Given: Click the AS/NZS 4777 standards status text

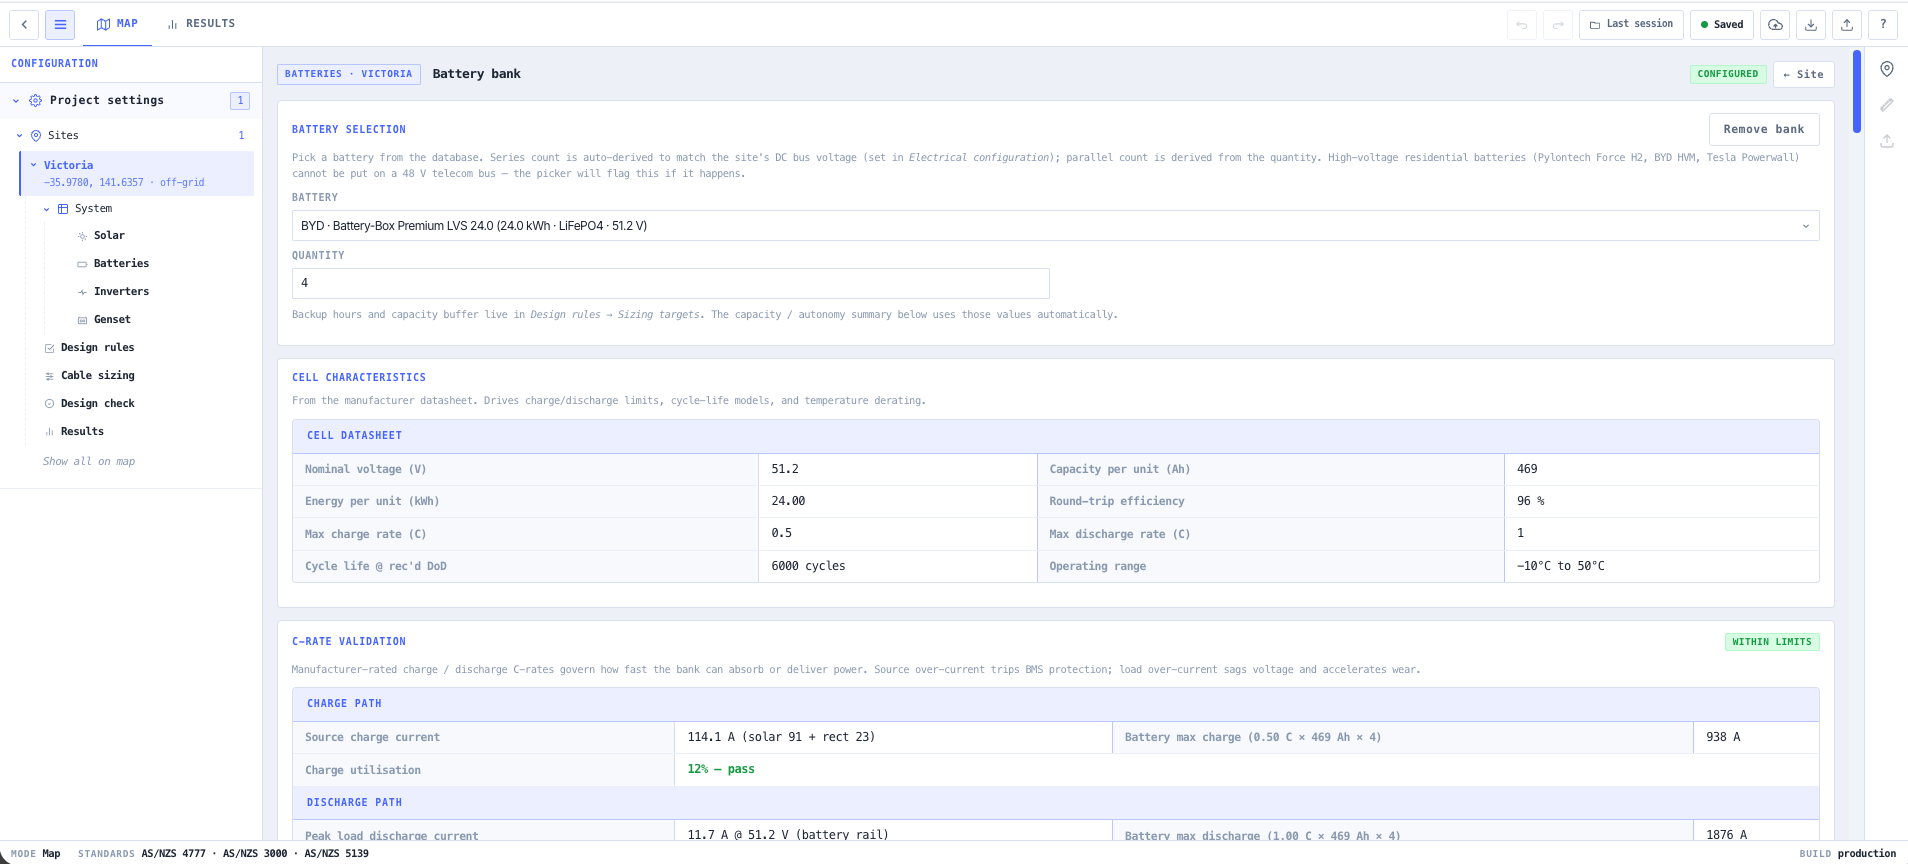Looking at the screenshot, I should pos(173,854).
